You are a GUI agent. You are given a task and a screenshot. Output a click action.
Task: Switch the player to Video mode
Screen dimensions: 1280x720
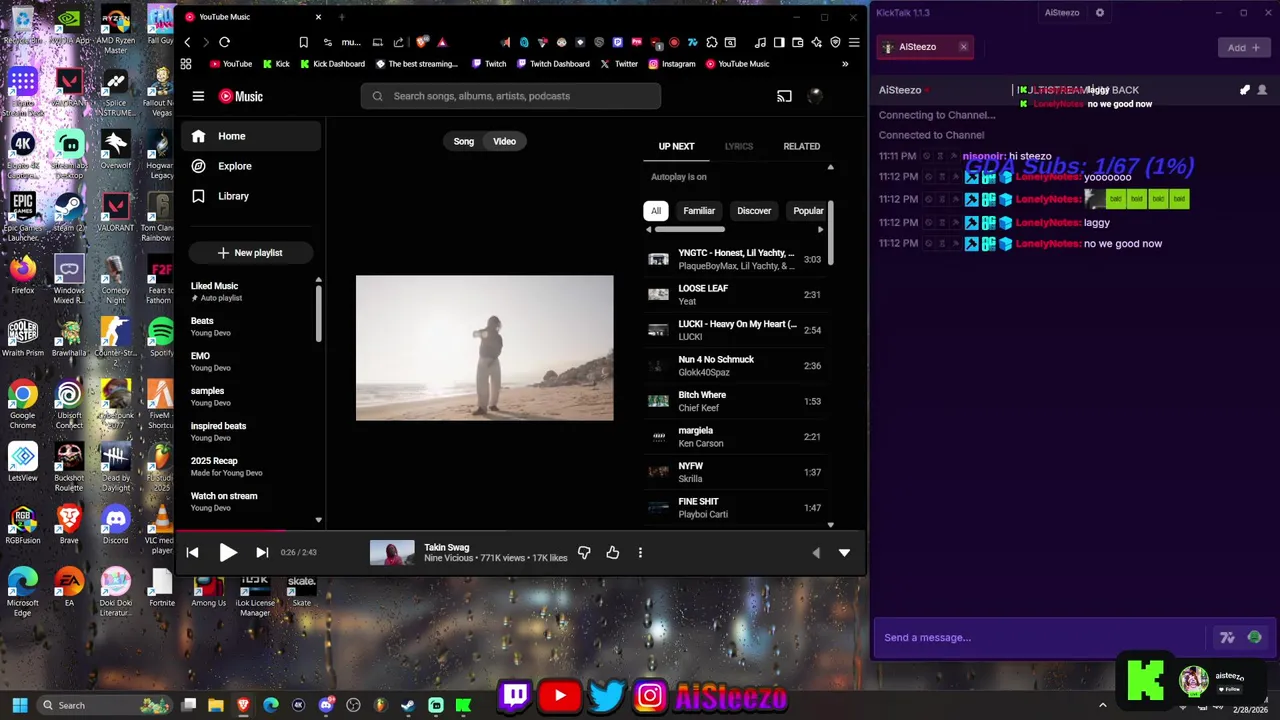click(504, 141)
